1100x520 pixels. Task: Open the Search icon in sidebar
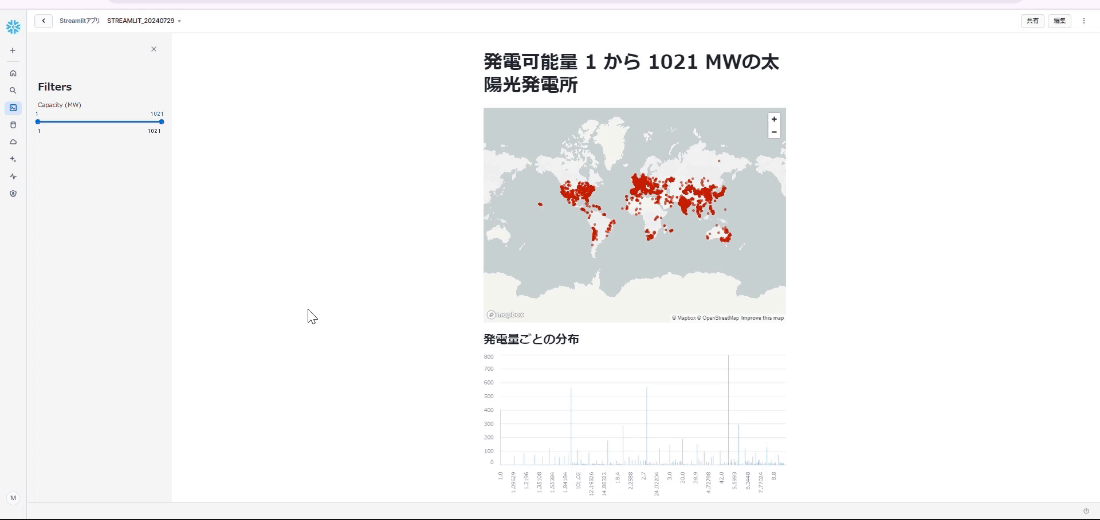pyautogui.click(x=13, y=90)
